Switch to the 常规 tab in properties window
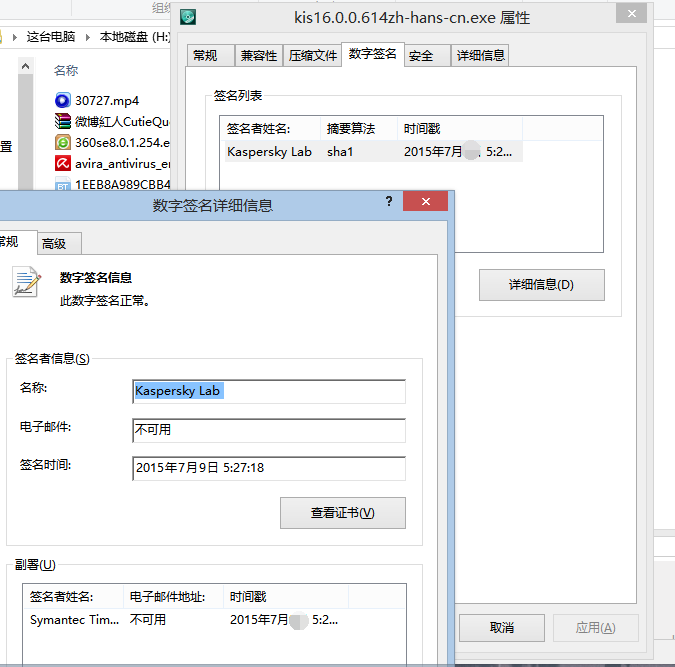The height and width of the screenshot is (667, 675). 211,56
